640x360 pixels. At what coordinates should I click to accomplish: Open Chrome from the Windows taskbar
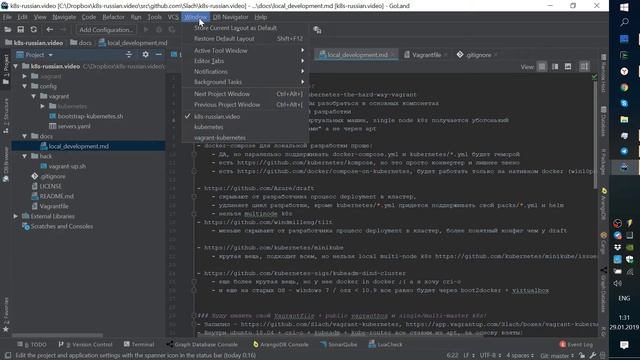click(x=624, y=87)
